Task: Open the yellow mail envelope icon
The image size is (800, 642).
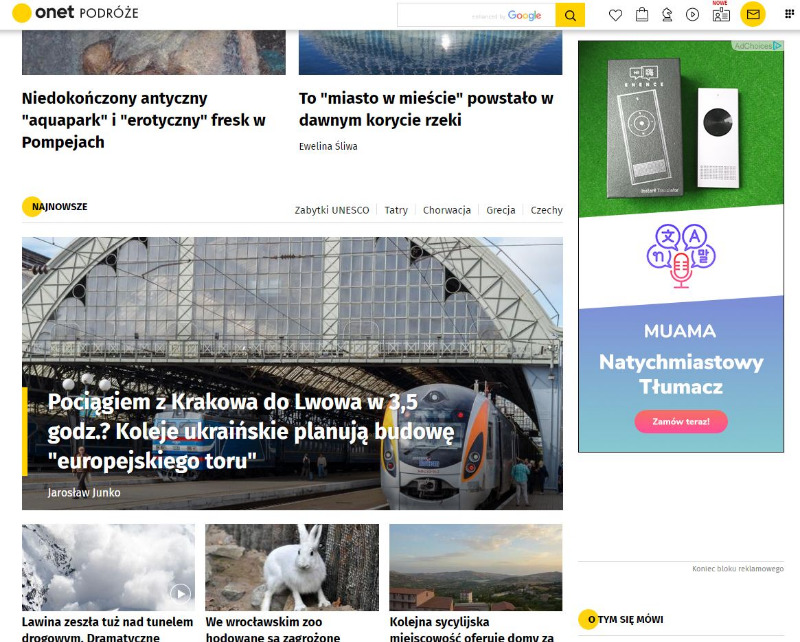Action: (753, 14)
